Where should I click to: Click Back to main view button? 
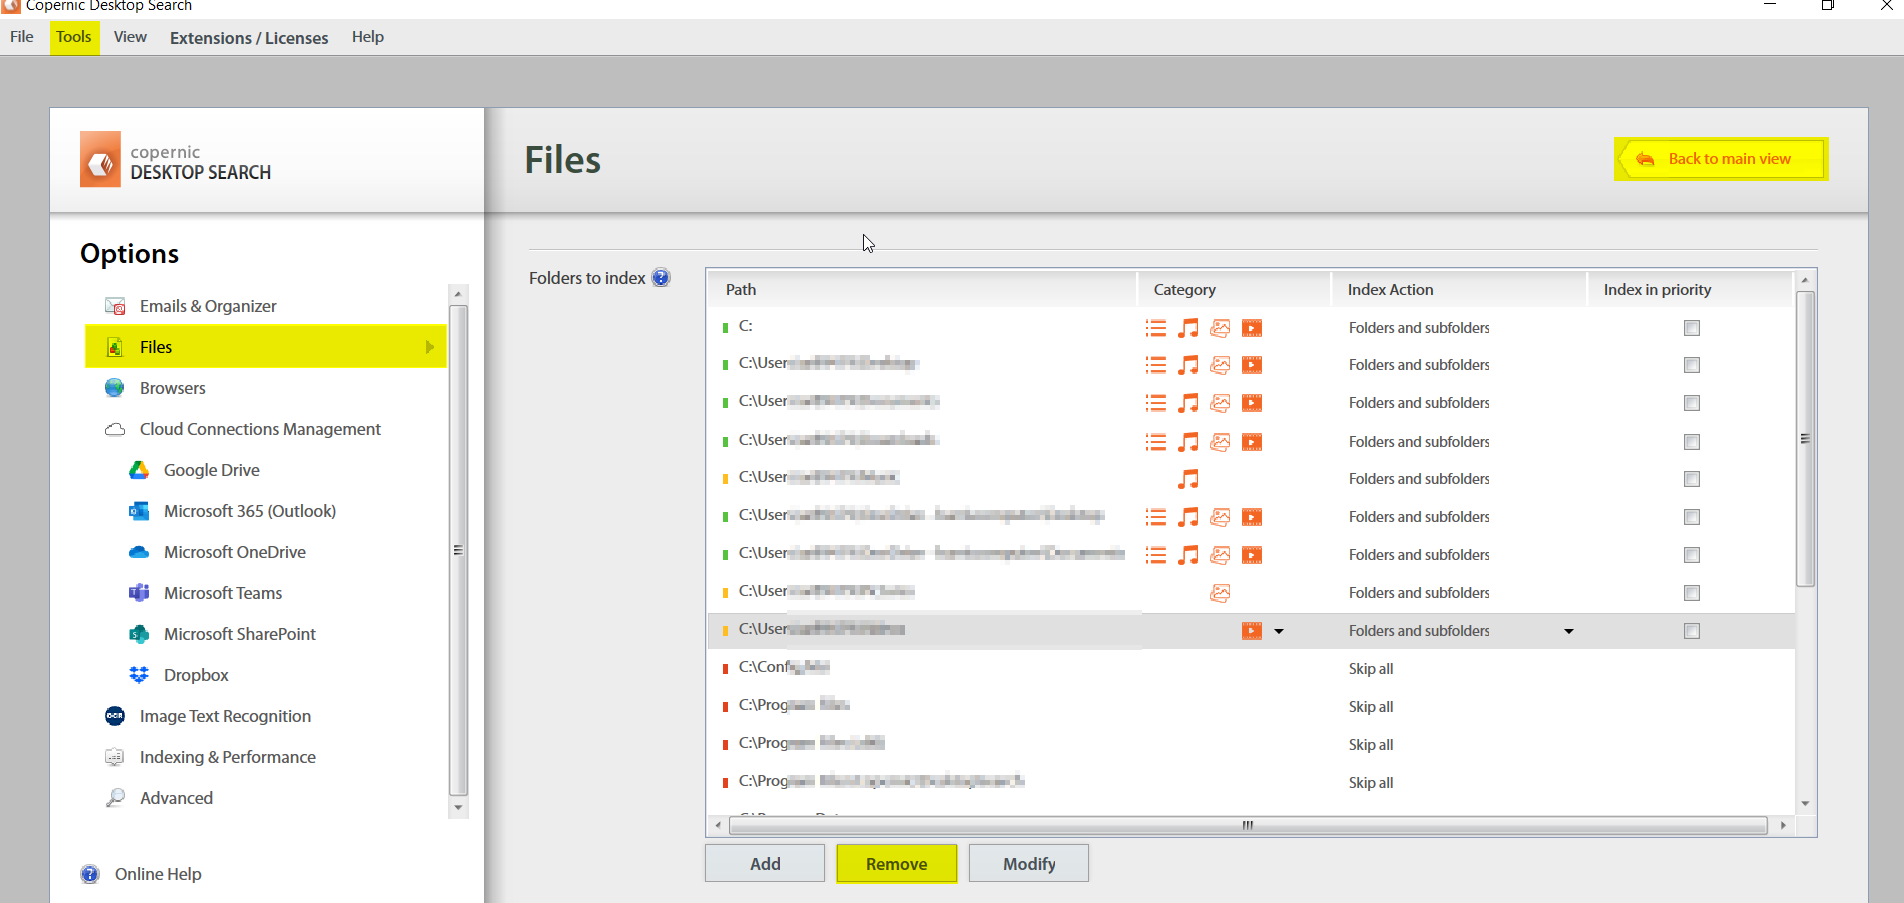coord(1721,159)
